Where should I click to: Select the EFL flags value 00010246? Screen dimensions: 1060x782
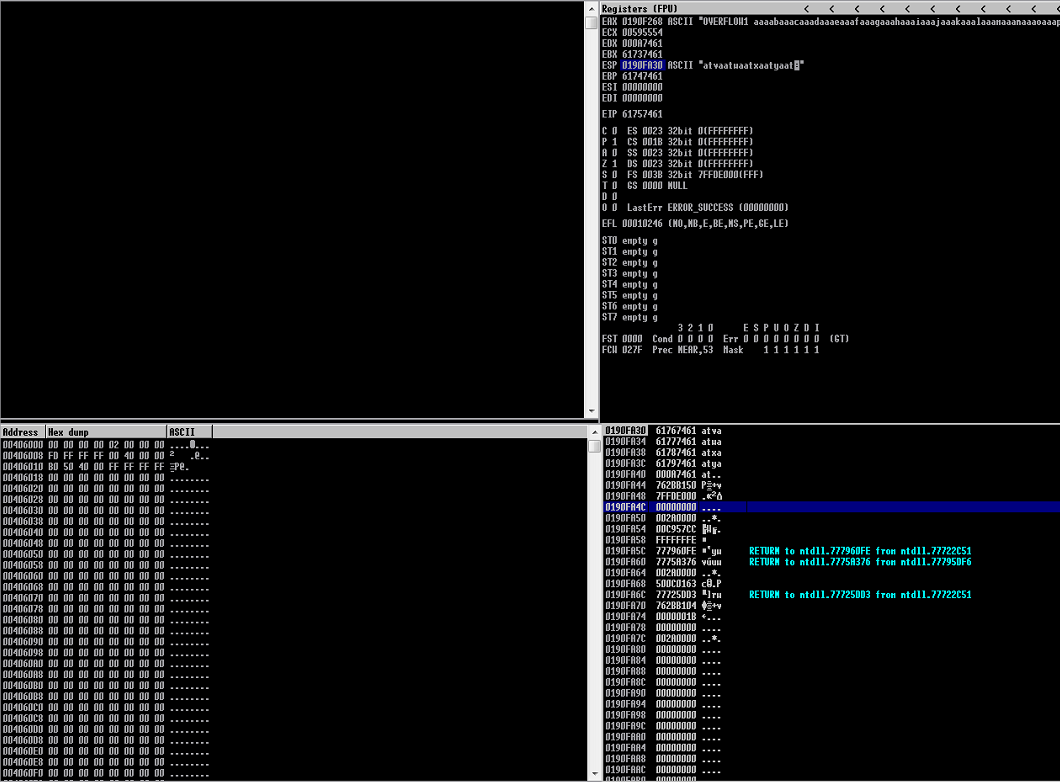[x=642, y=223]
